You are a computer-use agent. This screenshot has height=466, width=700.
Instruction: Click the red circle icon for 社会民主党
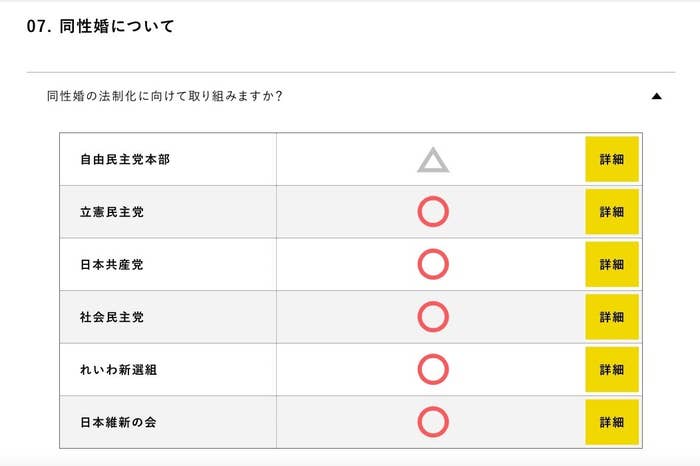433,317
